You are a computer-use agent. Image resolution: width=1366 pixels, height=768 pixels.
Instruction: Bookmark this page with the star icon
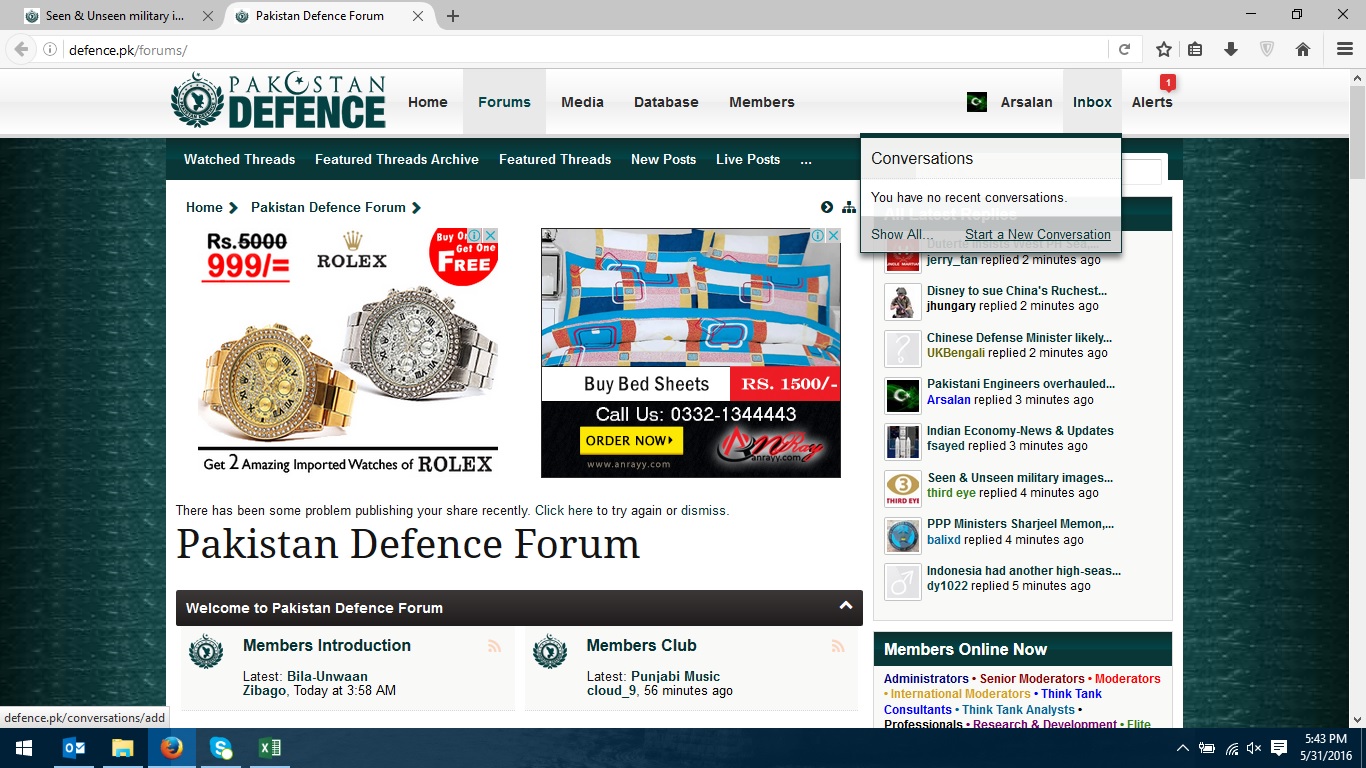[x=1164, y=49]
